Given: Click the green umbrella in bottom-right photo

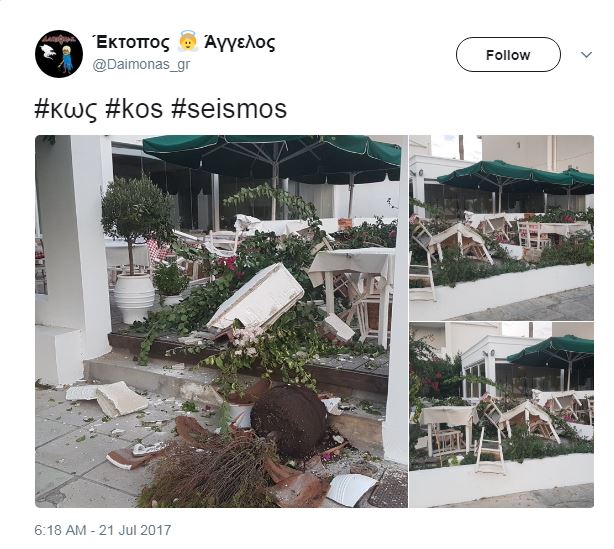Looking at the screenshot, I should click(551, 350).
